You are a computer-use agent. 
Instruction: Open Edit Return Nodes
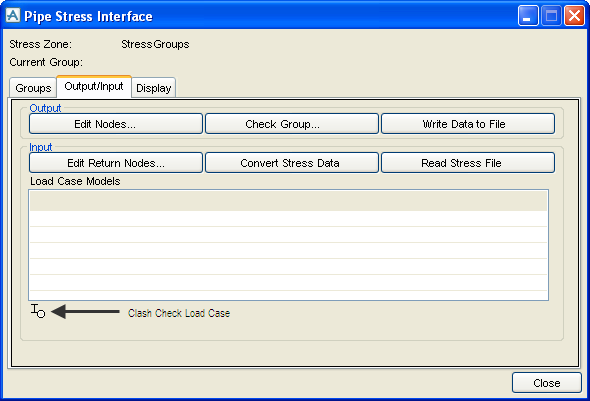coord(116,163)
